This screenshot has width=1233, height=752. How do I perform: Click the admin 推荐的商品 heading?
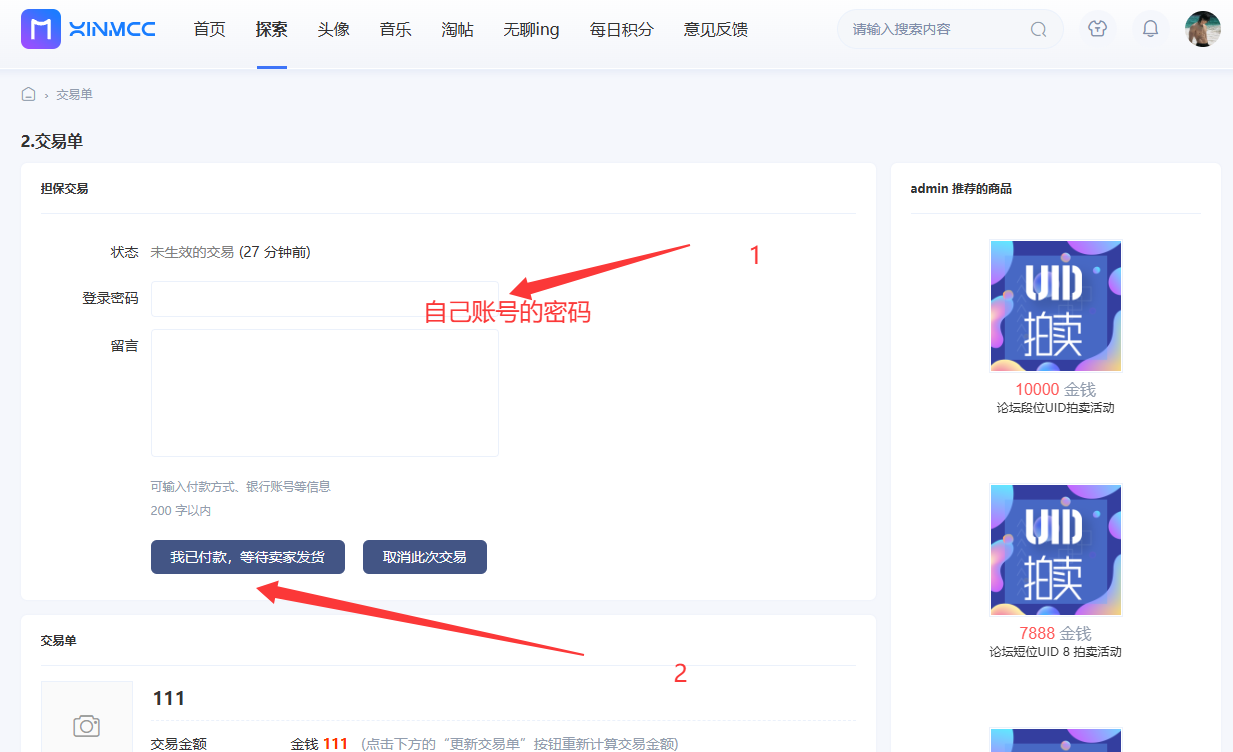coord(961,188)
